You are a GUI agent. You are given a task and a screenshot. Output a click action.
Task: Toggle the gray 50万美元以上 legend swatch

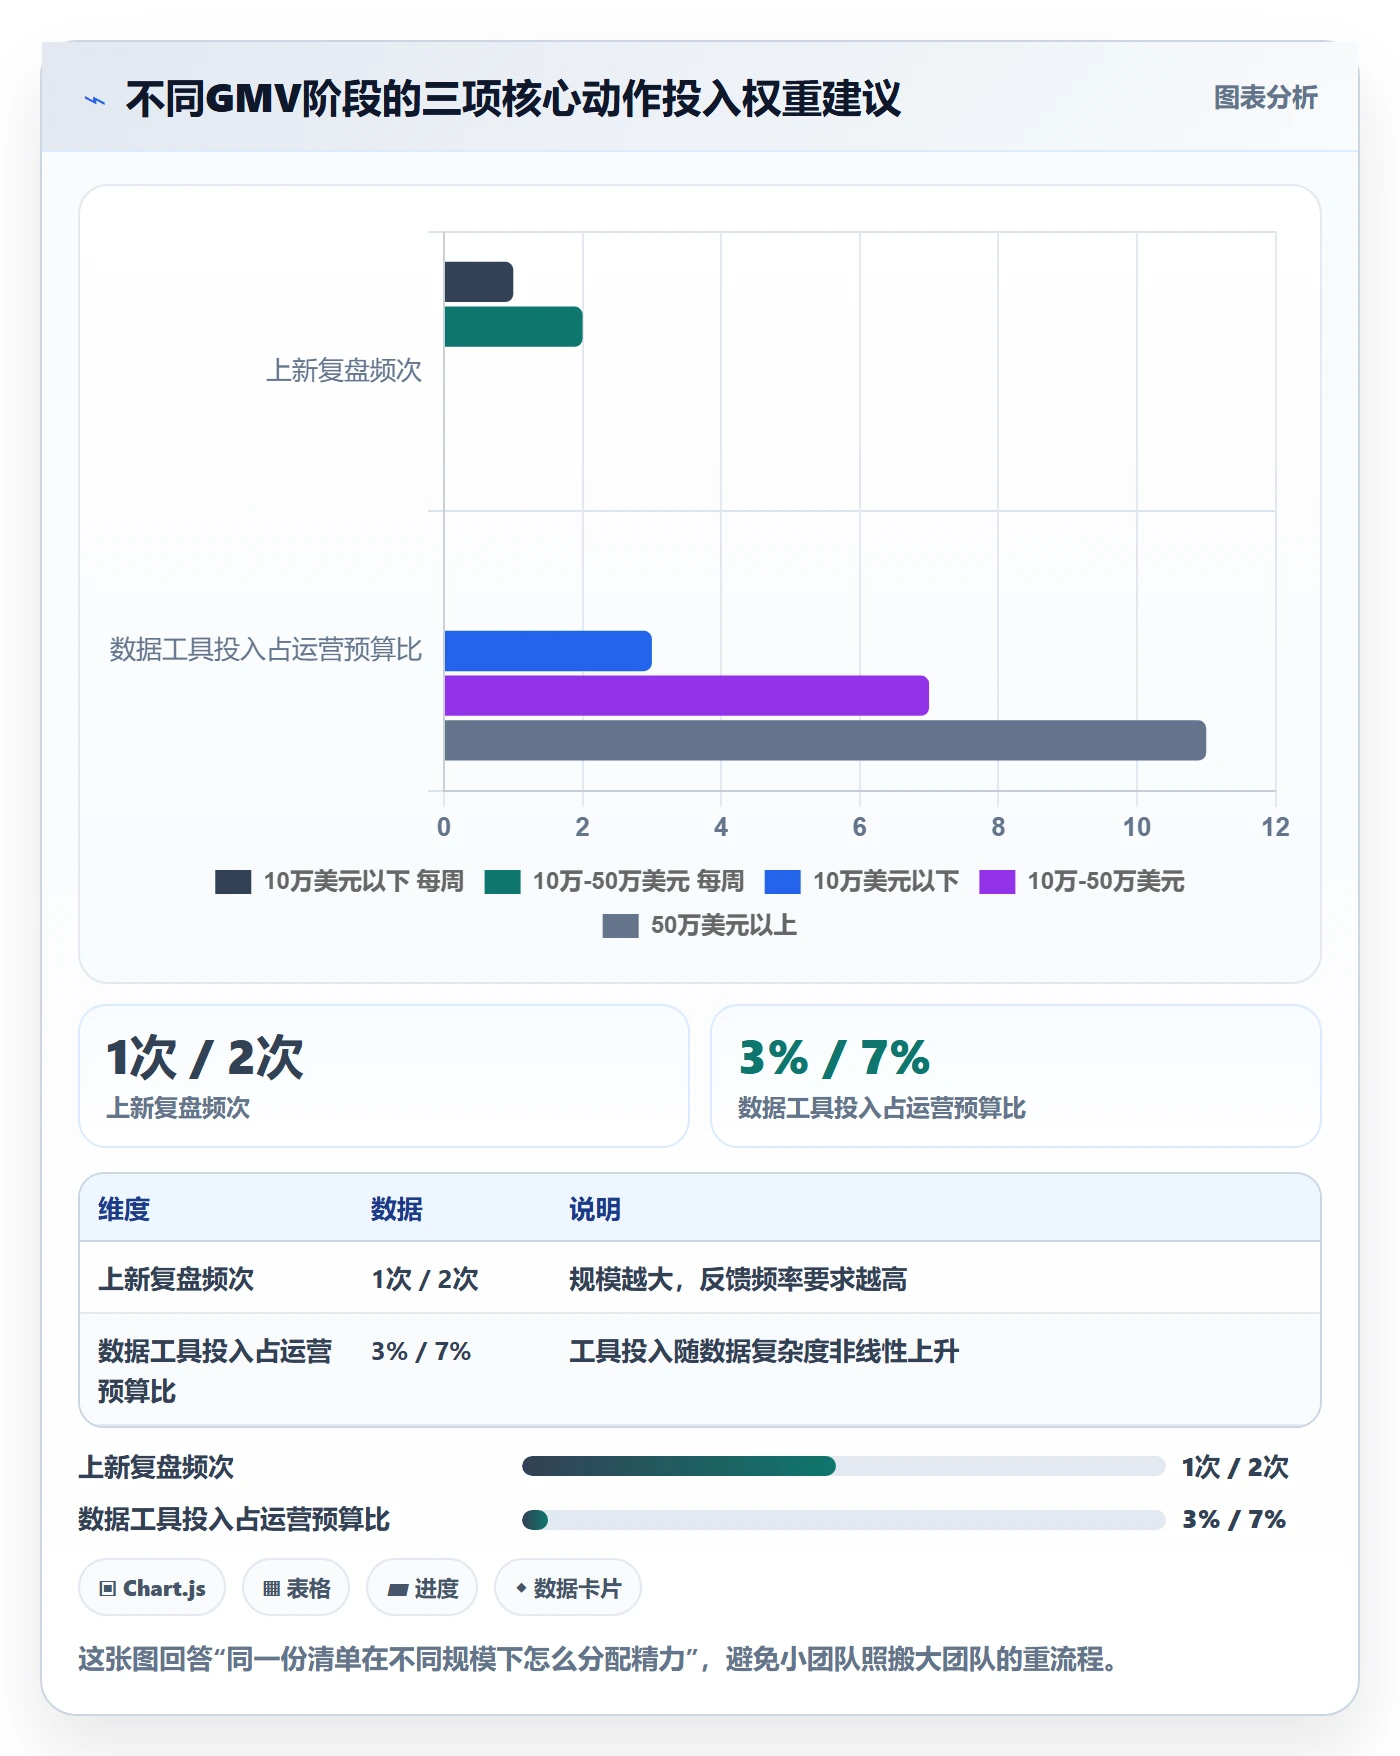tap(620, 926)
